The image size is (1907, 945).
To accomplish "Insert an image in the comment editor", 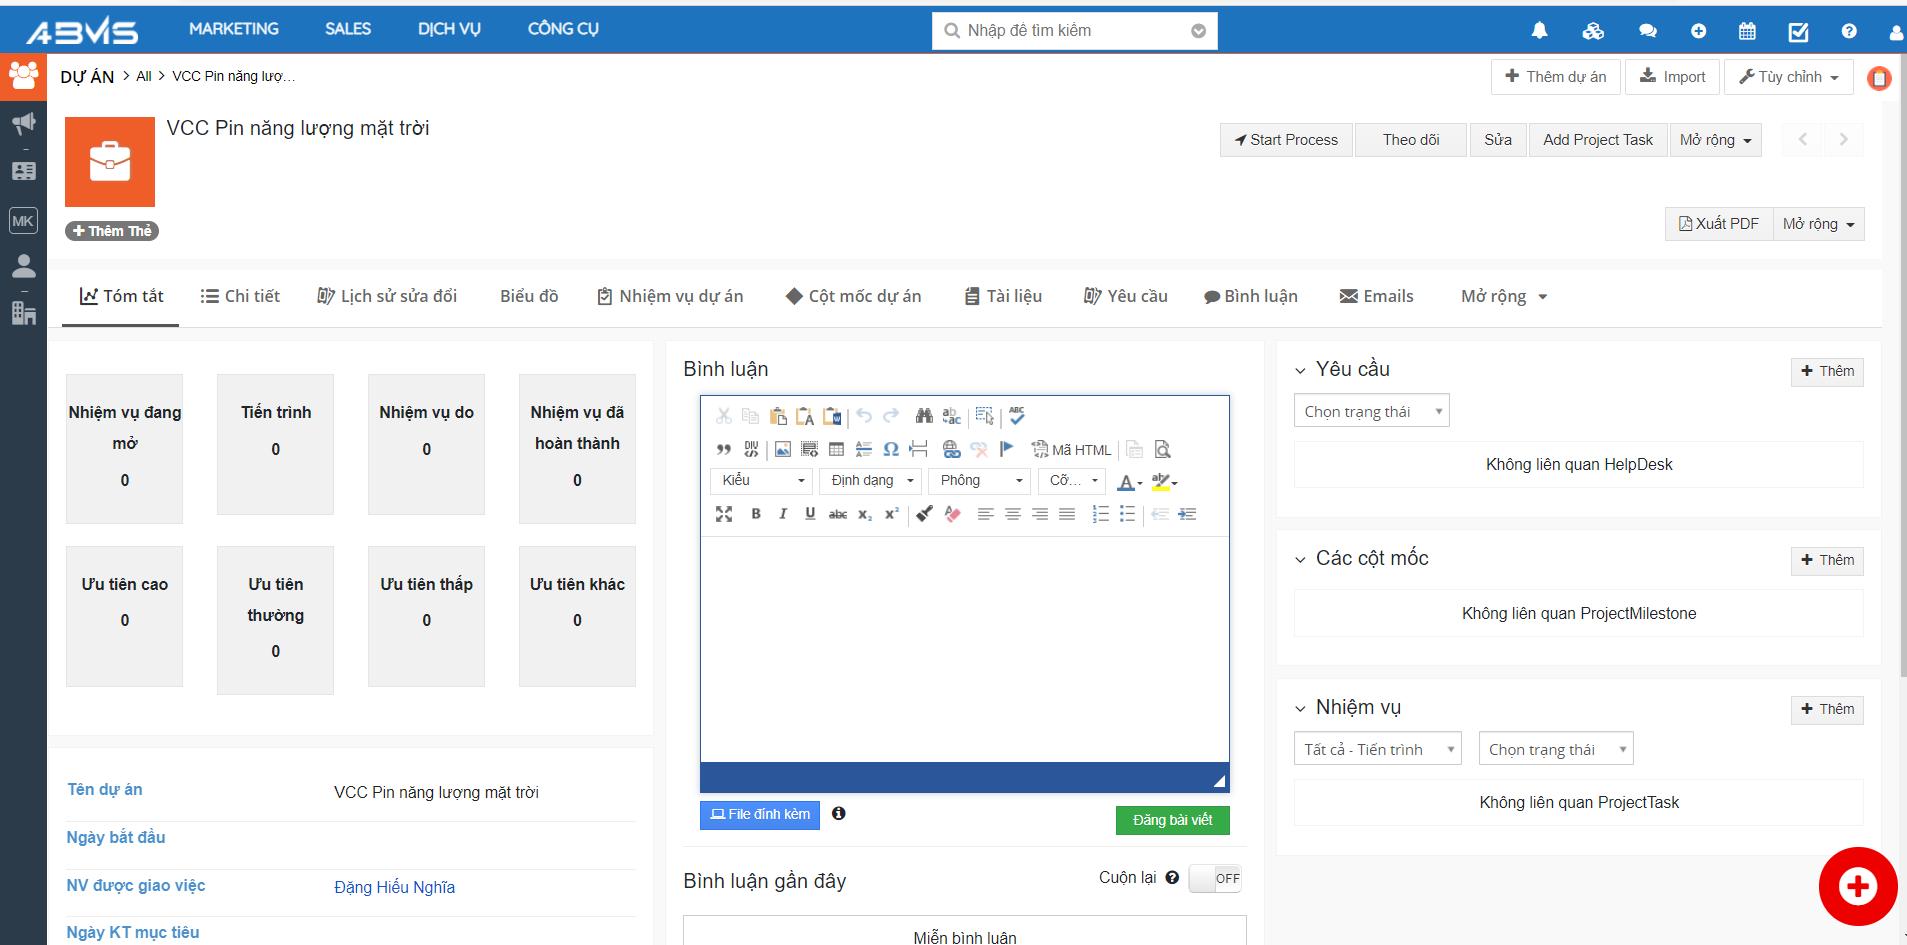I will [x=782, y=449].
